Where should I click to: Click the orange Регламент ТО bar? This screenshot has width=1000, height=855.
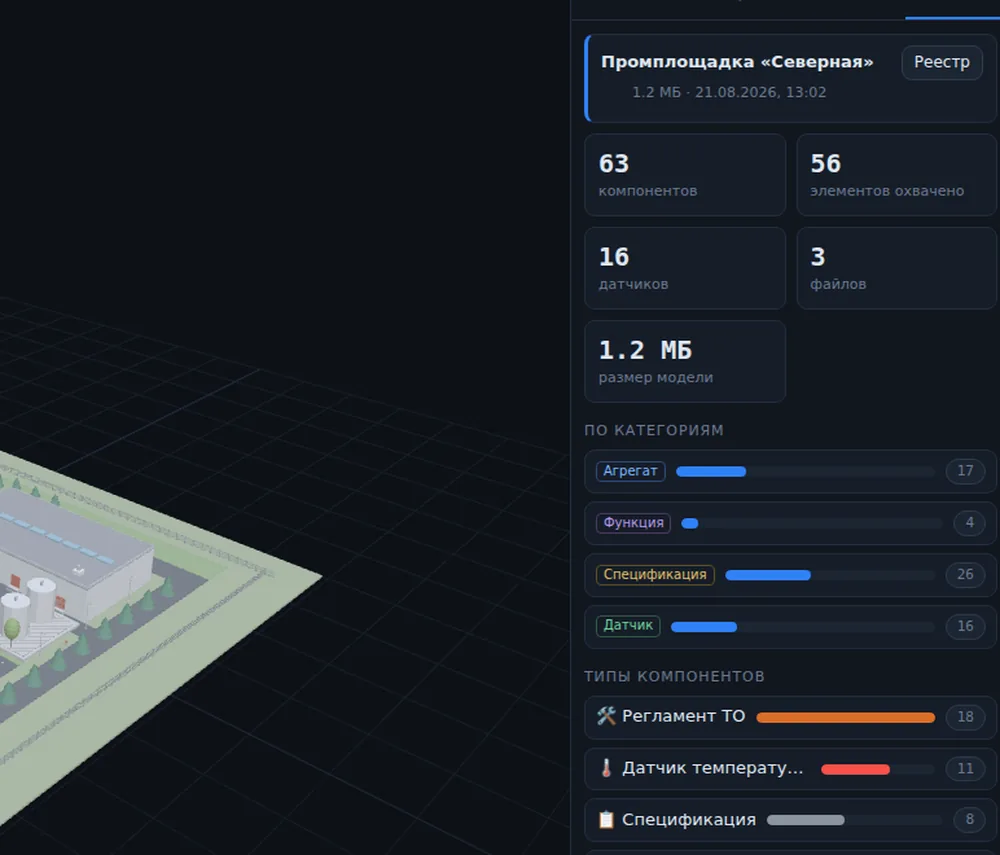point(846,718)
